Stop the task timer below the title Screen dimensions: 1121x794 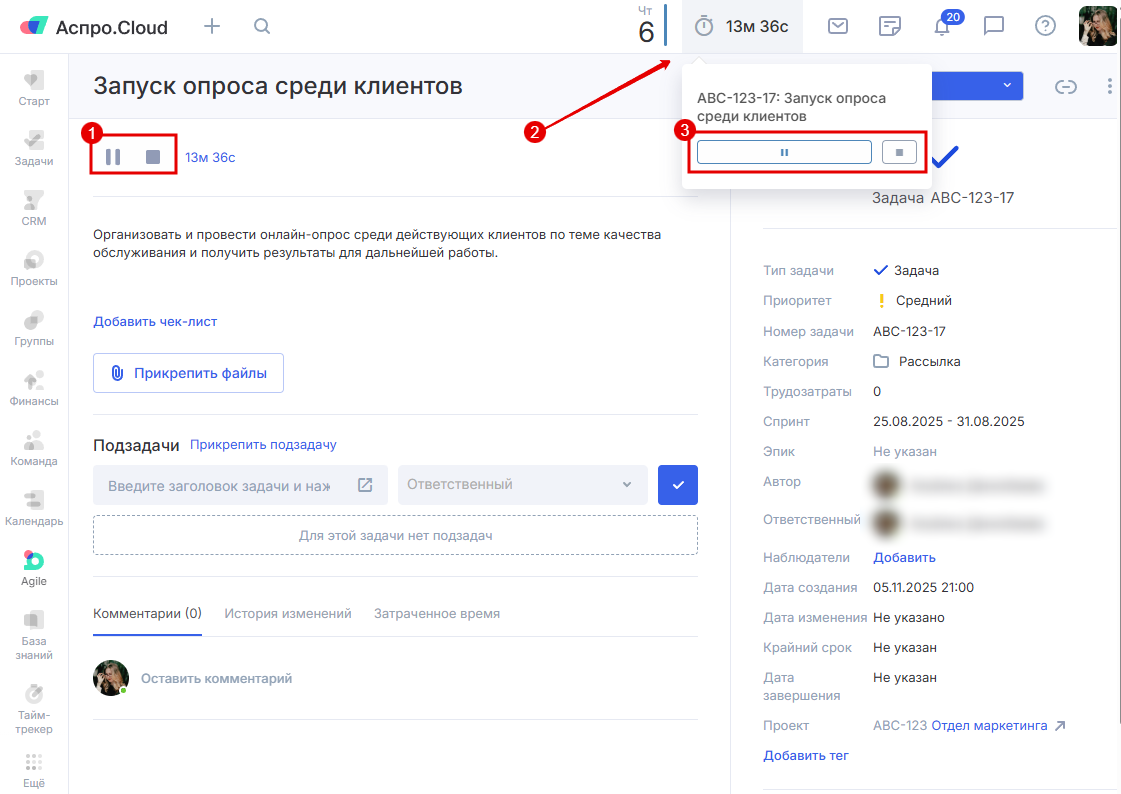pyautogui.click(x=153, y=157)
